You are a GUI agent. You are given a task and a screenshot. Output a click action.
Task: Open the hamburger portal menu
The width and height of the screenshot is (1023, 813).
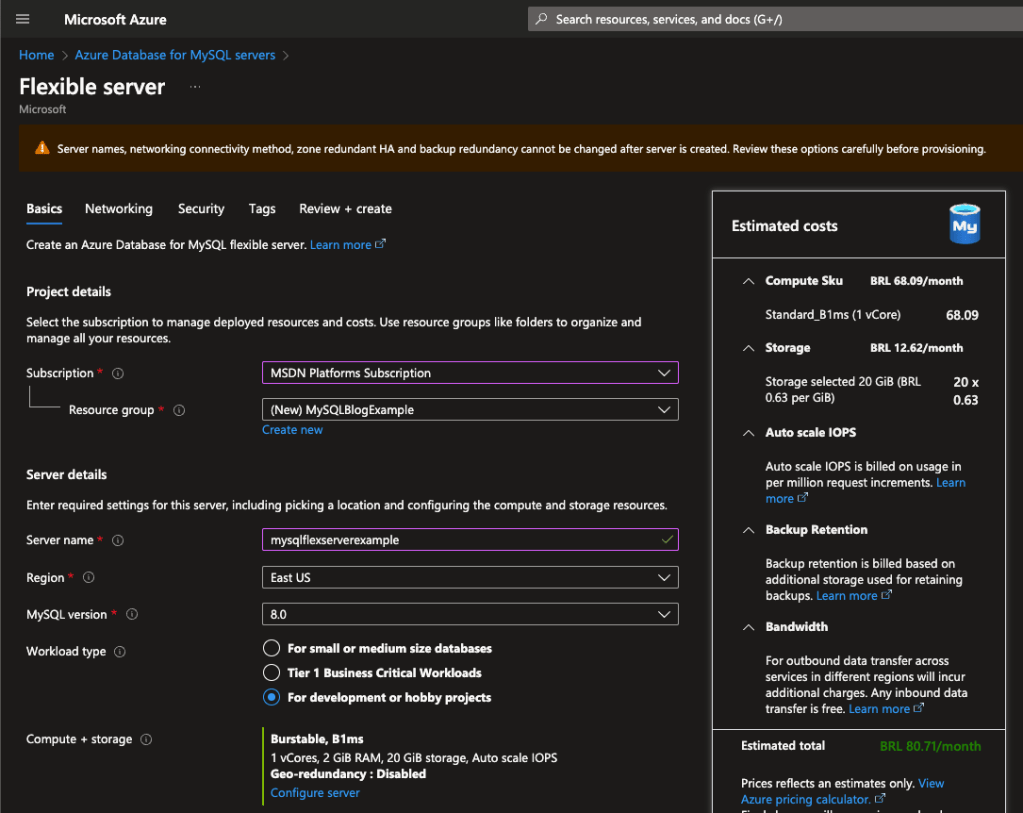23,19
